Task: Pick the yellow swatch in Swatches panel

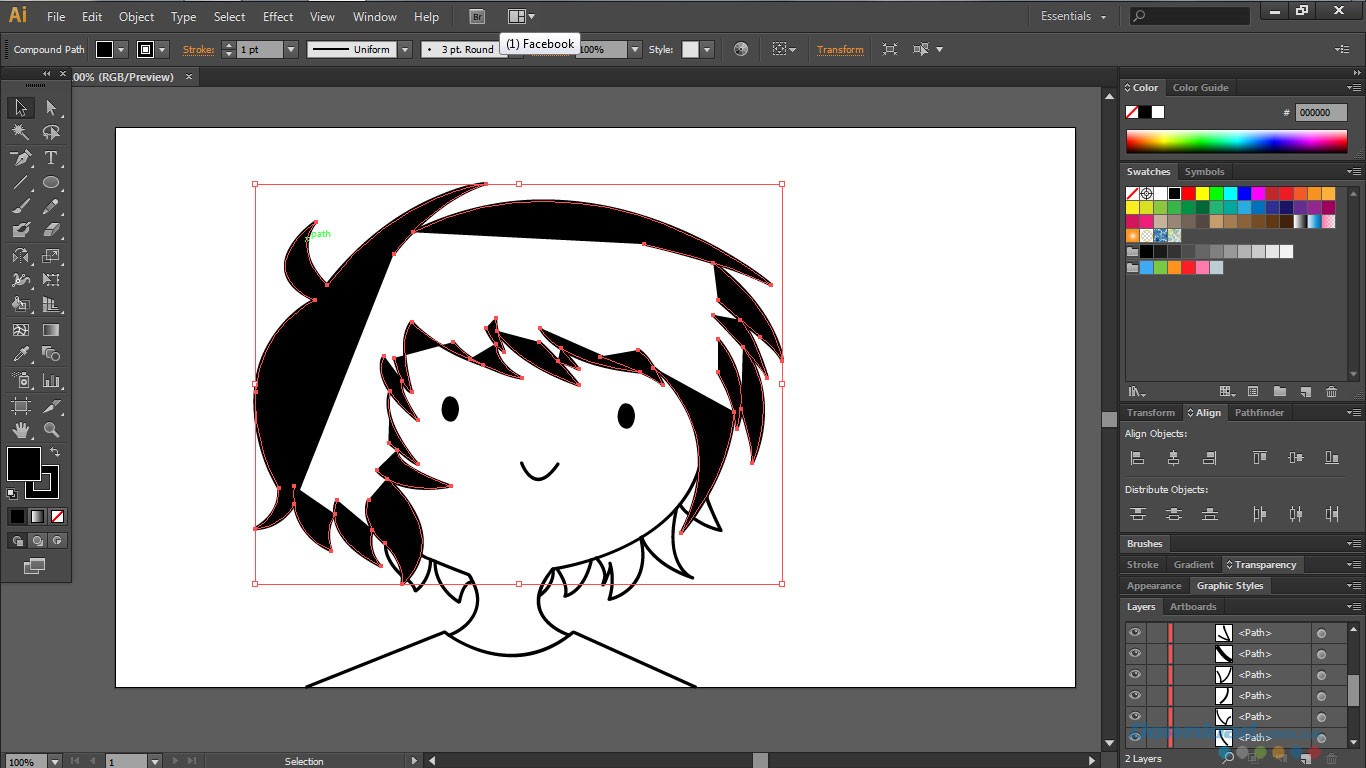Action: pyautogui.click(x=1202, y=193)
